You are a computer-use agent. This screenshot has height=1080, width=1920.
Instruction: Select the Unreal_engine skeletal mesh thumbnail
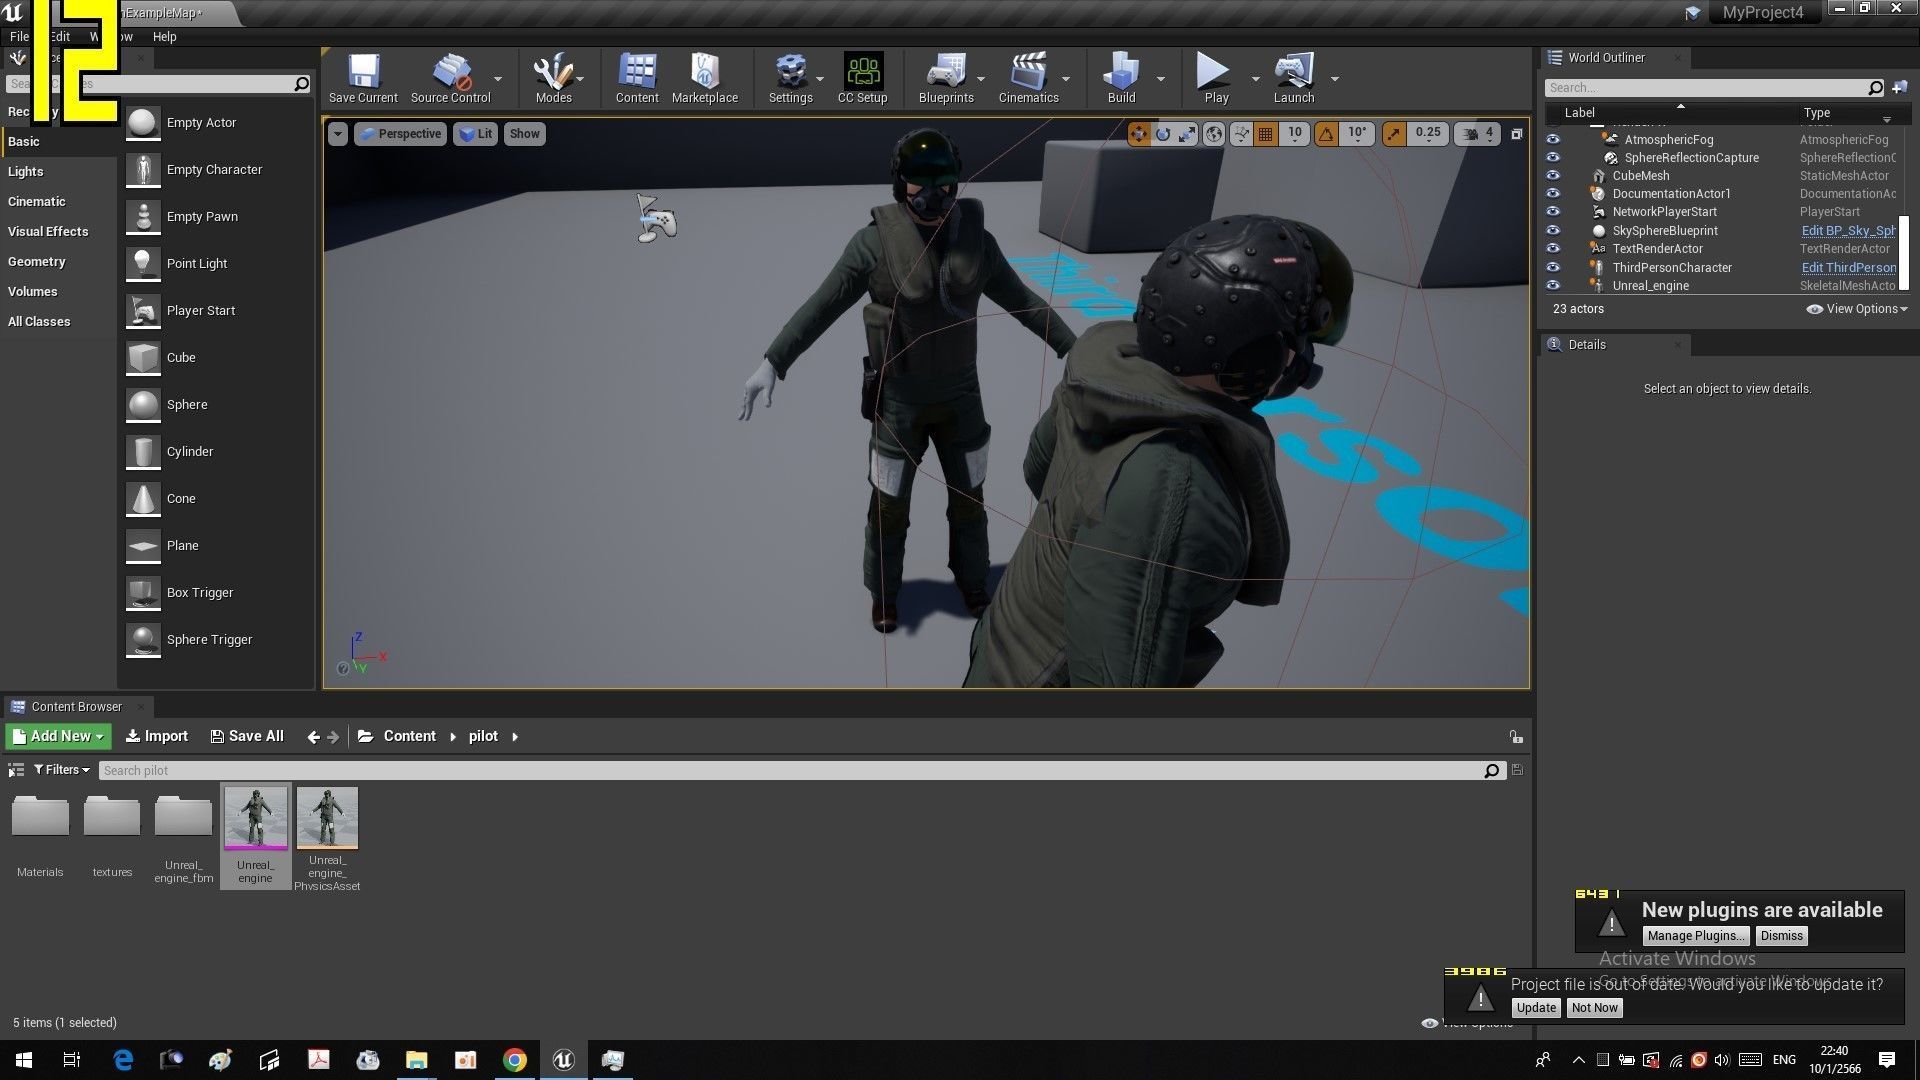255,835
